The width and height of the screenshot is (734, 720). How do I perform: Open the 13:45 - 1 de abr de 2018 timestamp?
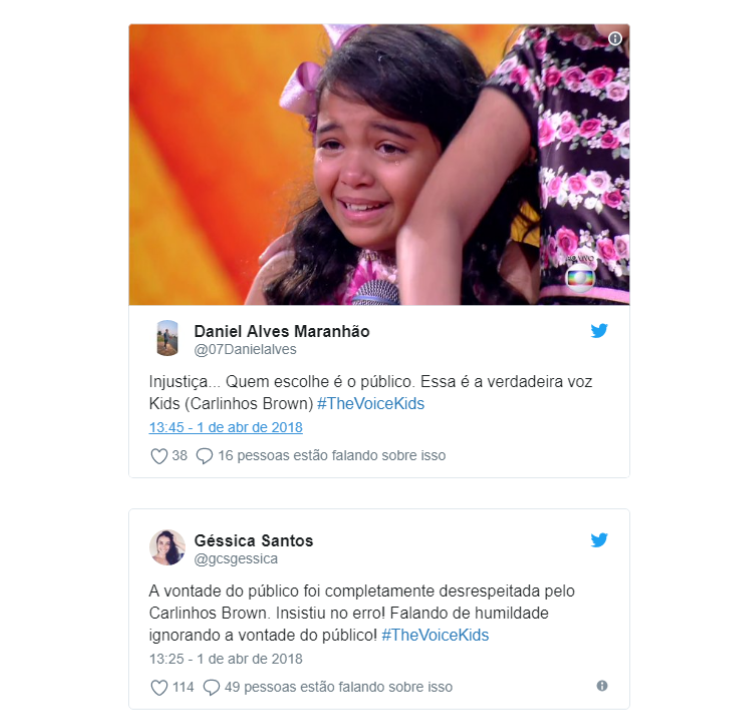click(226, 427)
